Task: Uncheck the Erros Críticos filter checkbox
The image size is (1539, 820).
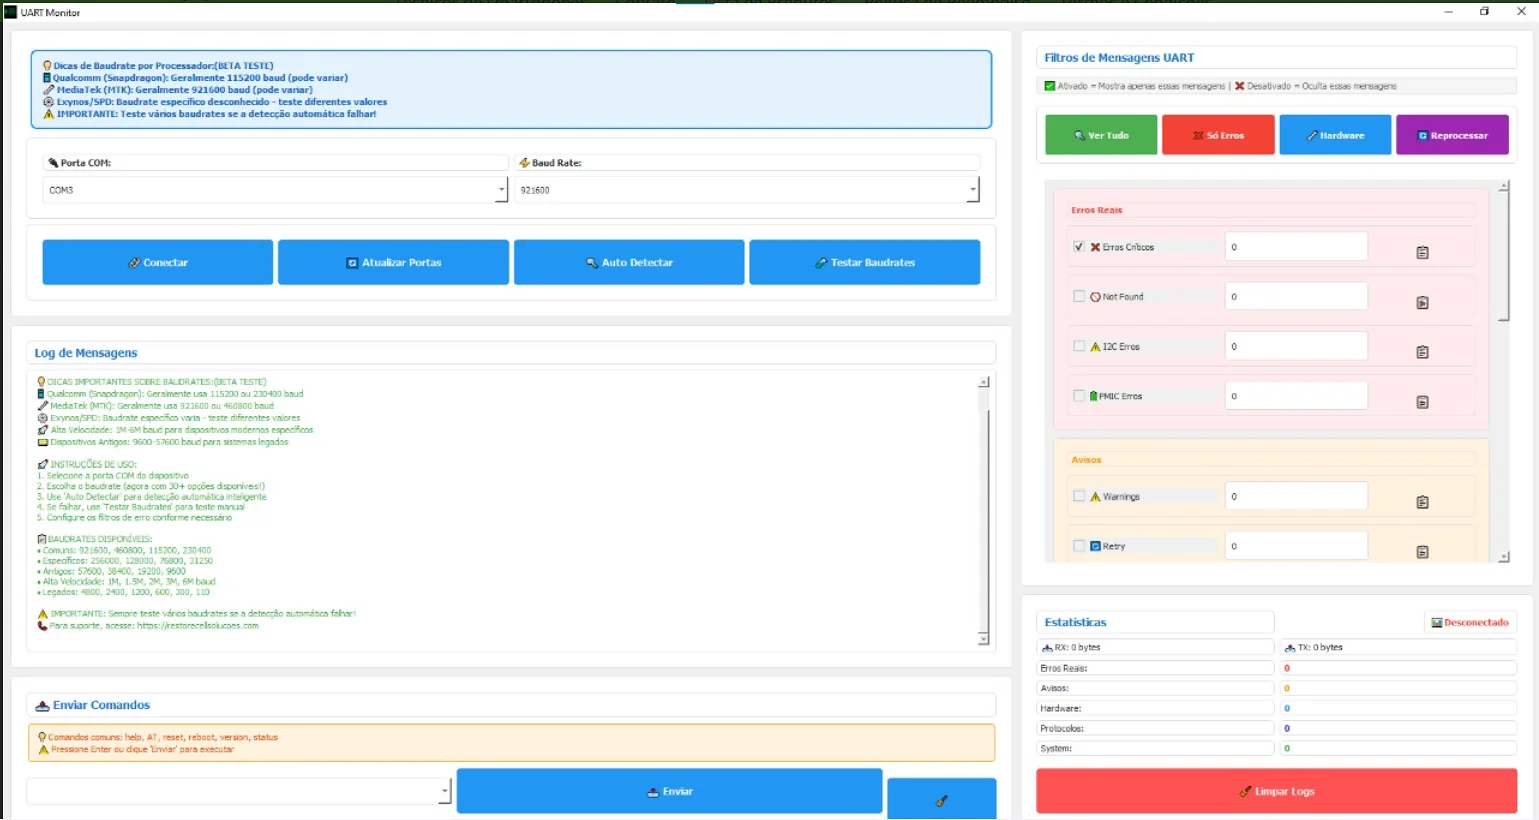Action: (1079, 247)
